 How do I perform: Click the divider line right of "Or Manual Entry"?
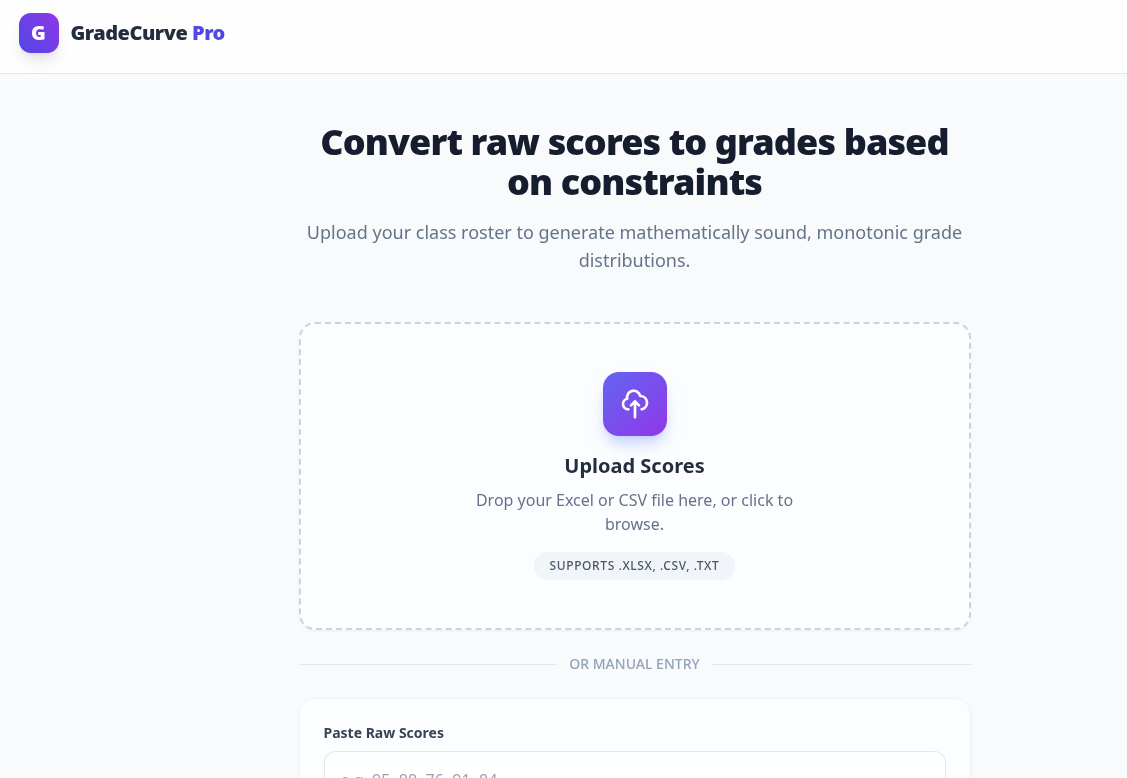click(x=840, y=664)
